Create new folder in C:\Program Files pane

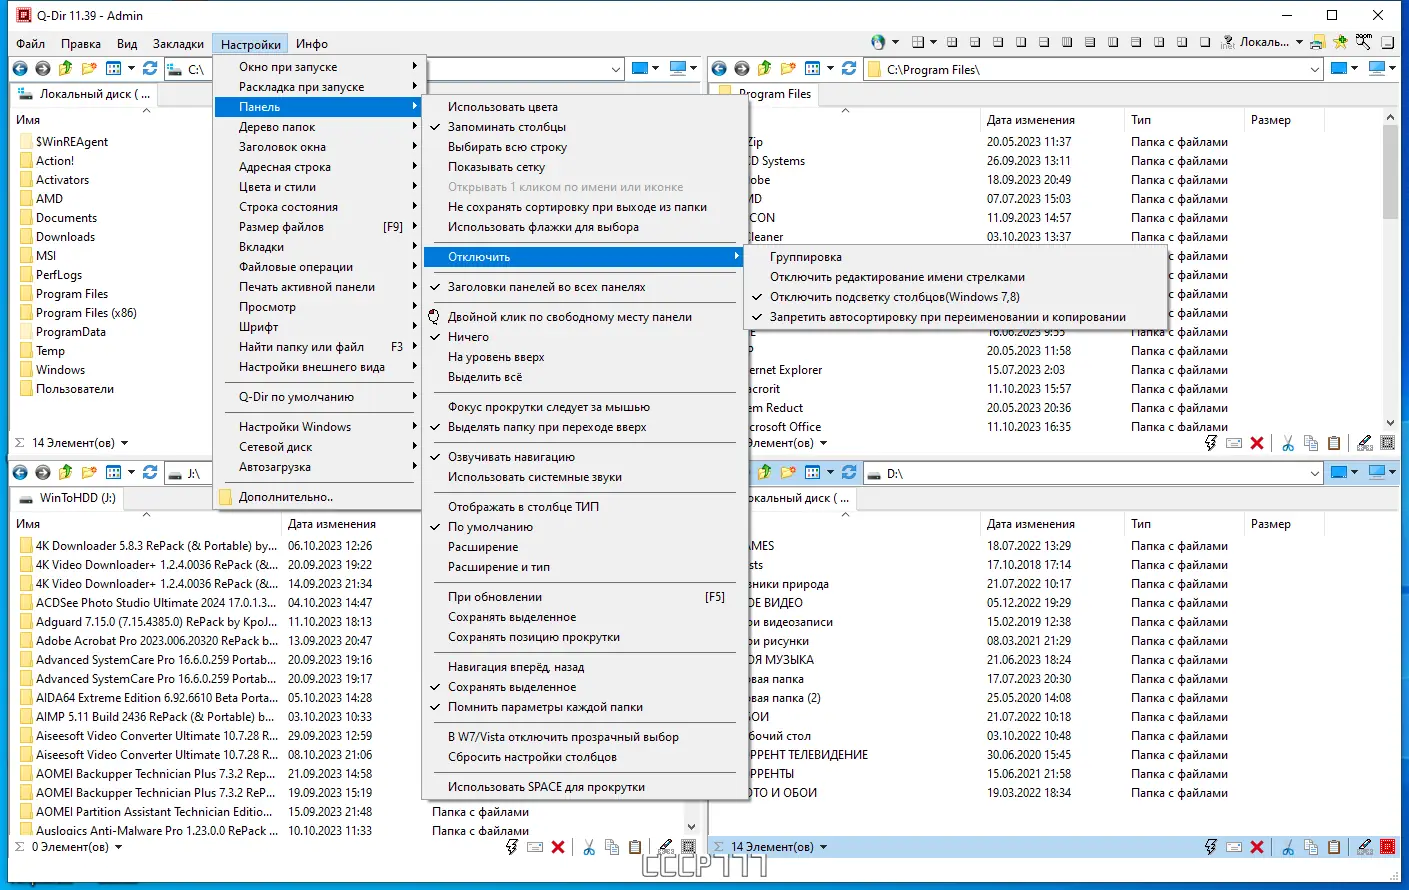(788, 69)
